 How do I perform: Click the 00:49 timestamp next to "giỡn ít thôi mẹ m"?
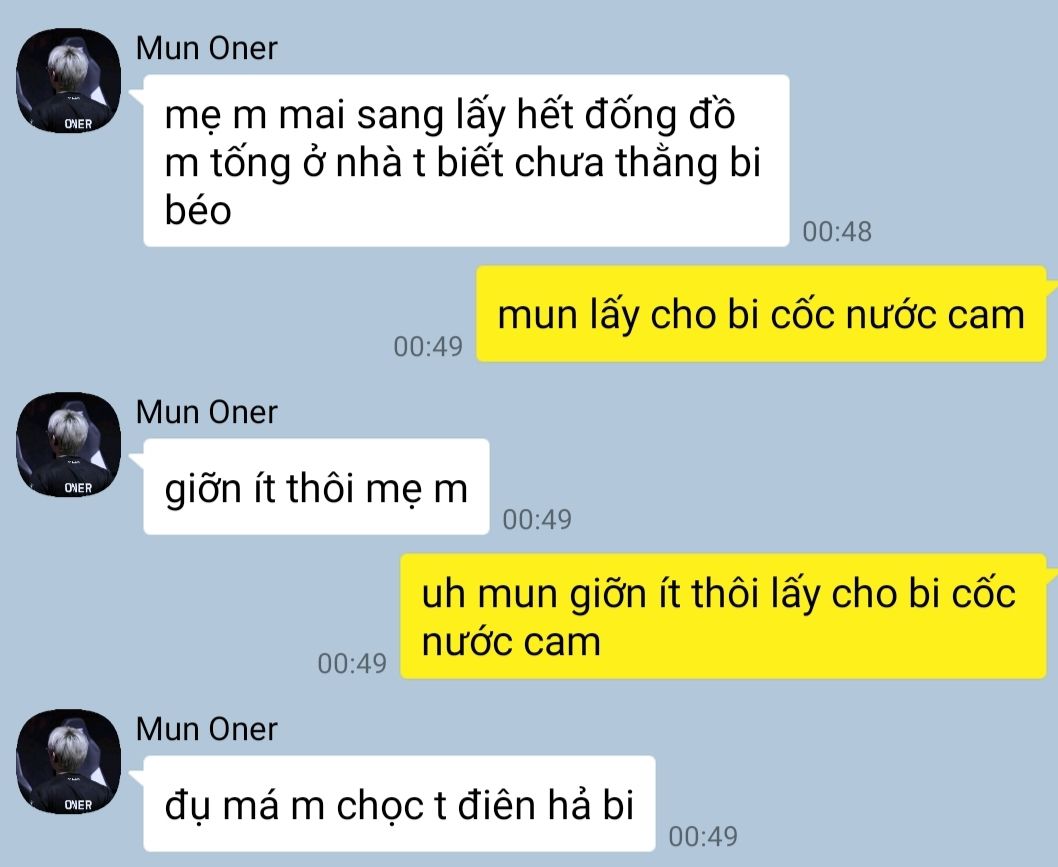click(537, 519)
